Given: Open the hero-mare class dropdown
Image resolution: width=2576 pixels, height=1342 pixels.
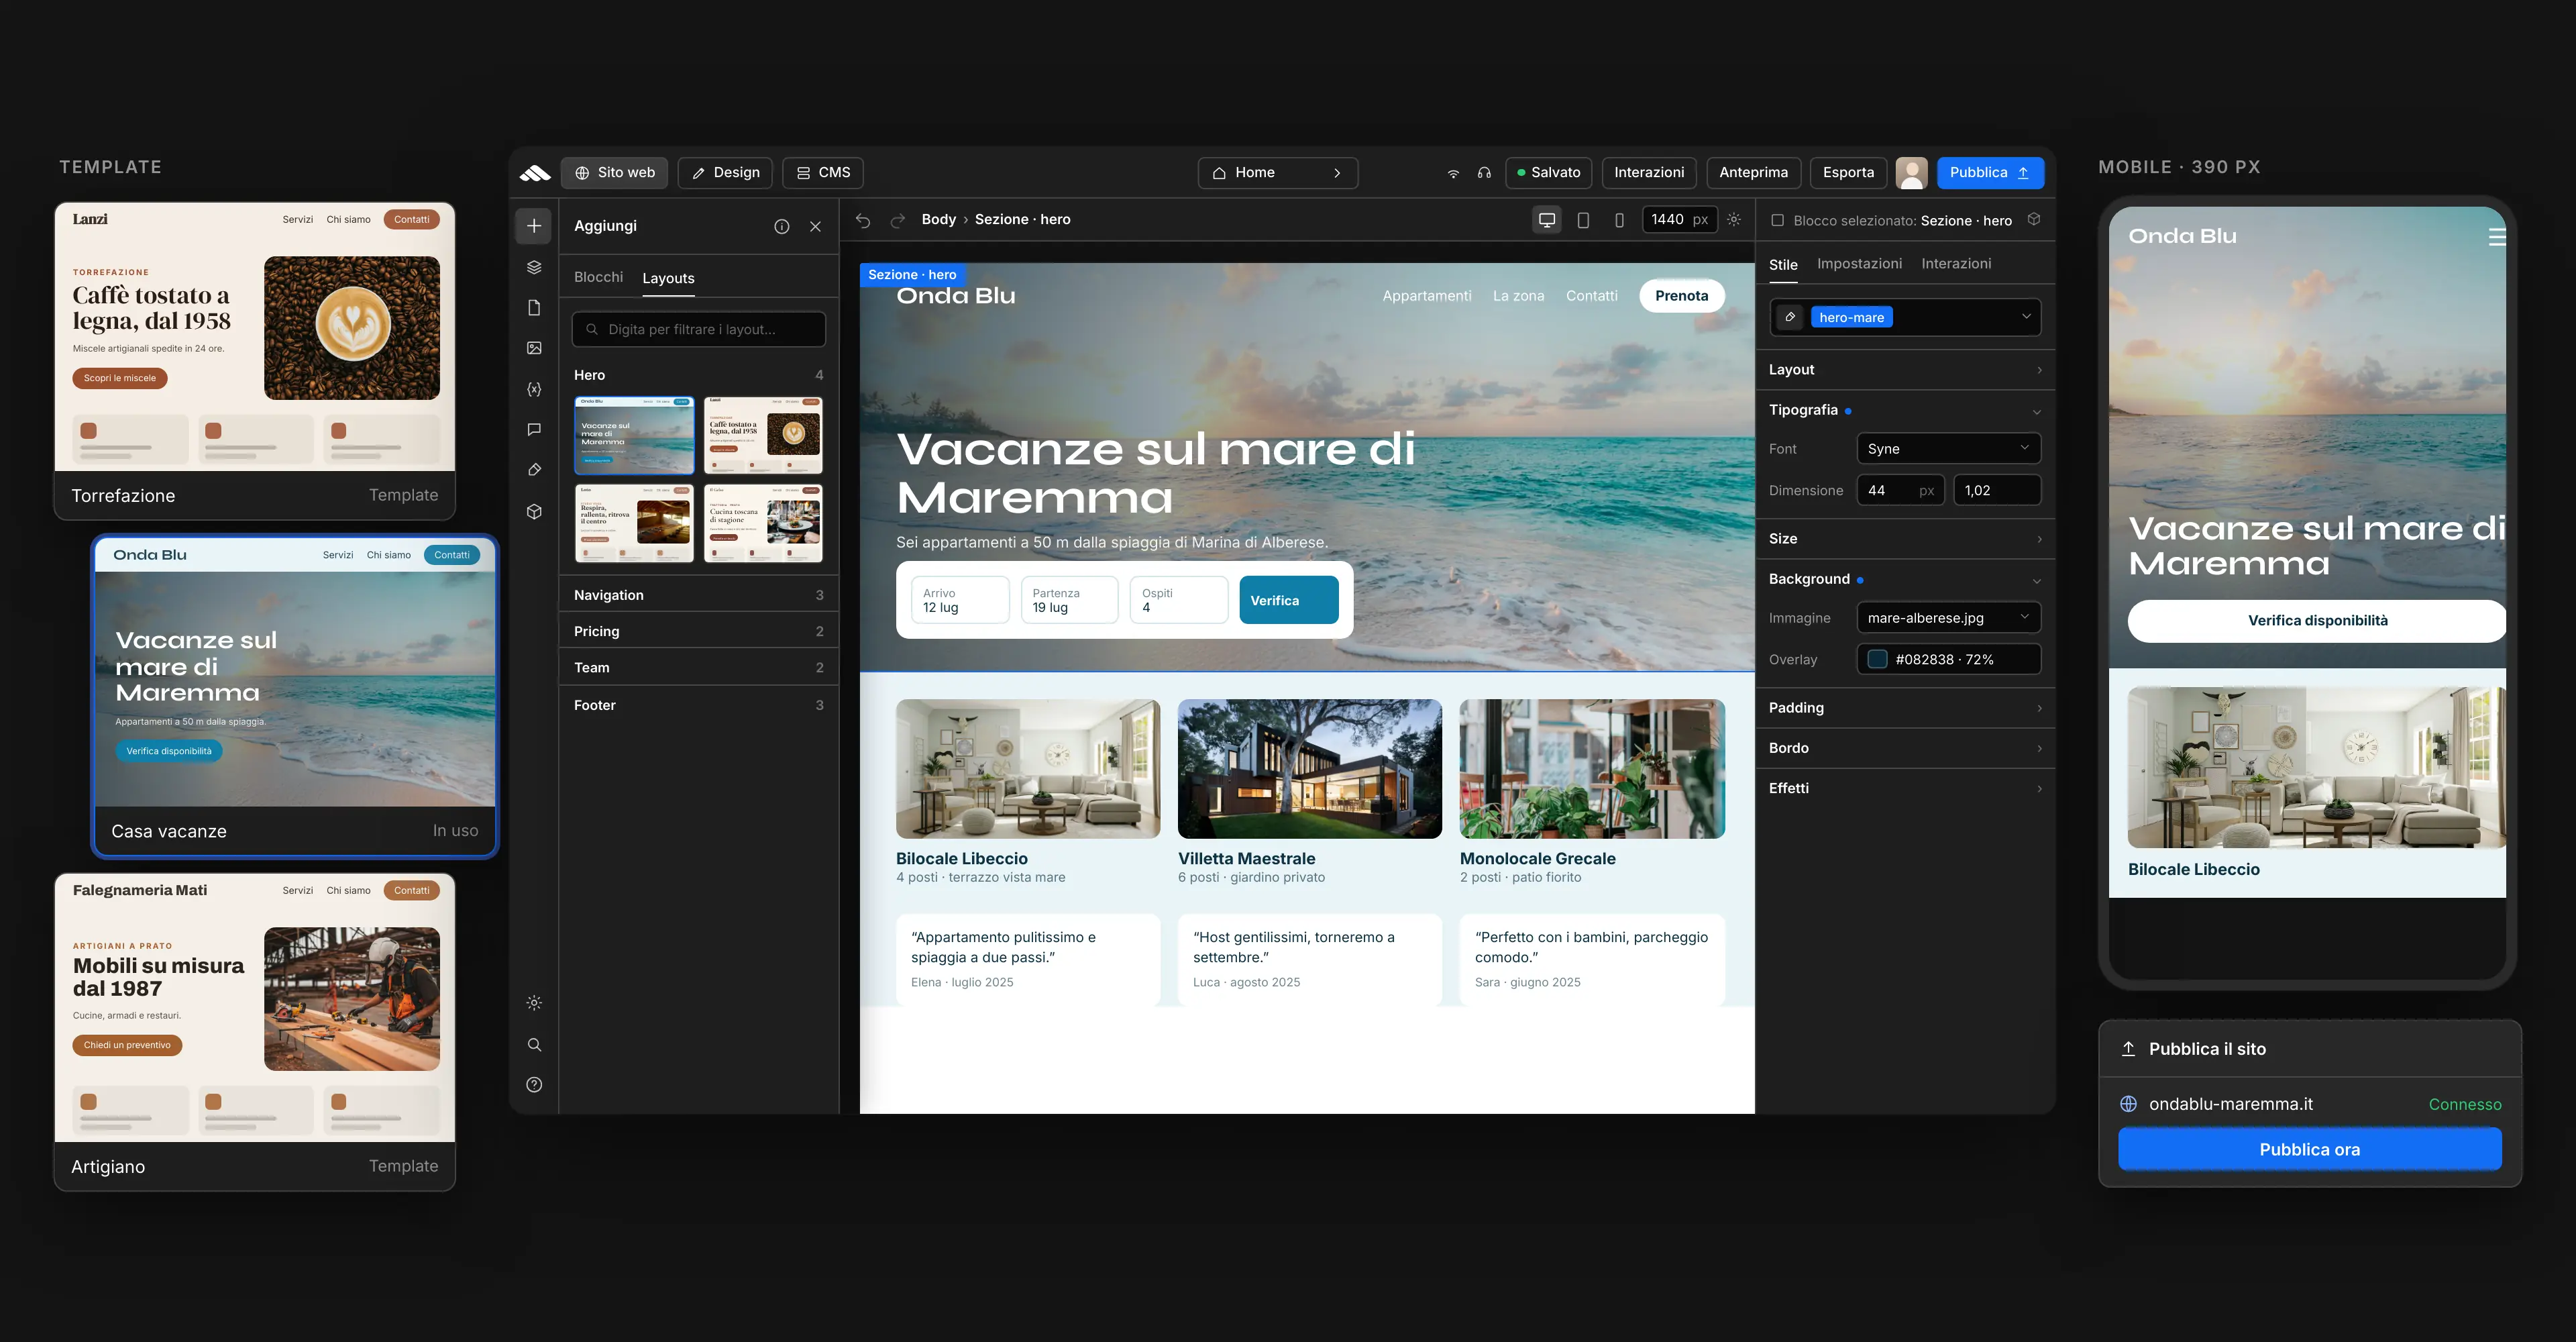Looking at the screenshot, I should [1905, 317].
